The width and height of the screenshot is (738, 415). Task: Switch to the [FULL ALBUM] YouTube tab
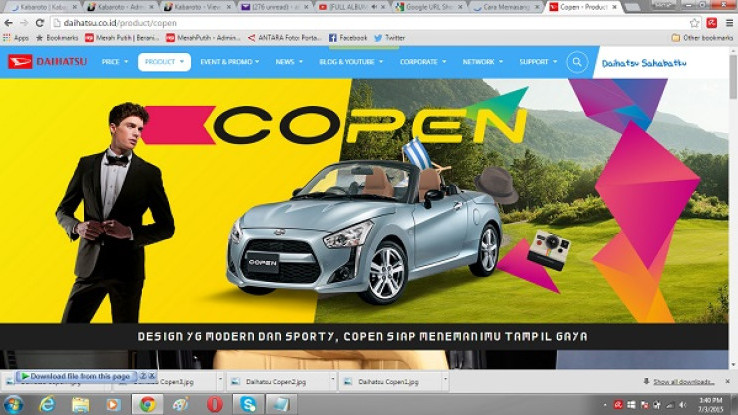point(351,7)
